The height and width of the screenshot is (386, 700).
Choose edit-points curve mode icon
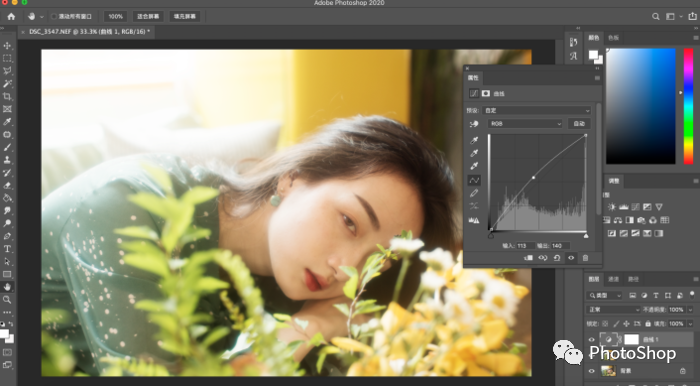(474, 180)
